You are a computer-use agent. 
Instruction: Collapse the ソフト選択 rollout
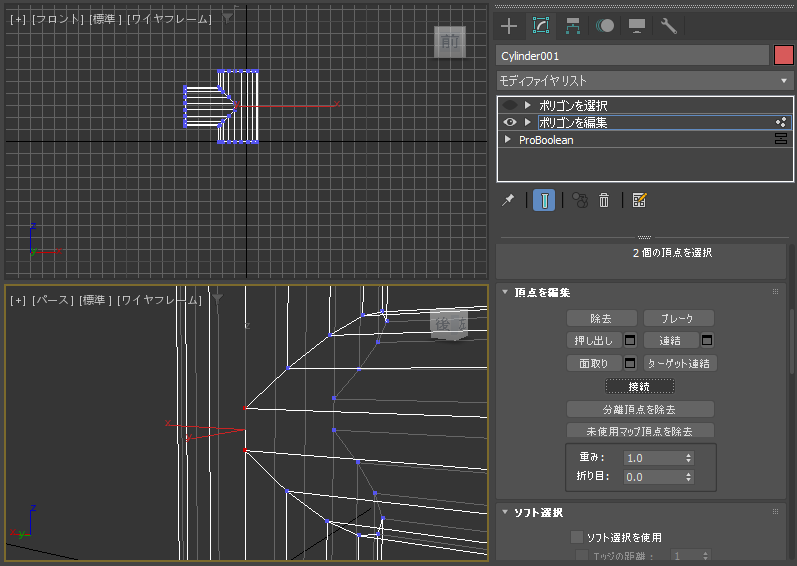[505, 512]
